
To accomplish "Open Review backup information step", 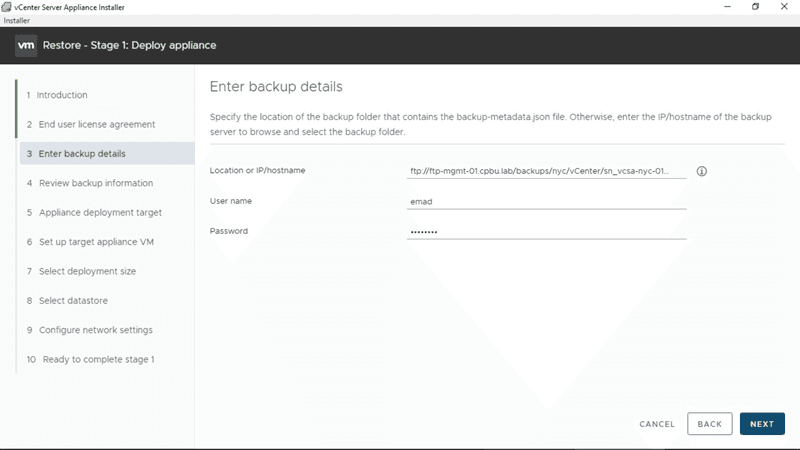I will click(x=96, y=183).
